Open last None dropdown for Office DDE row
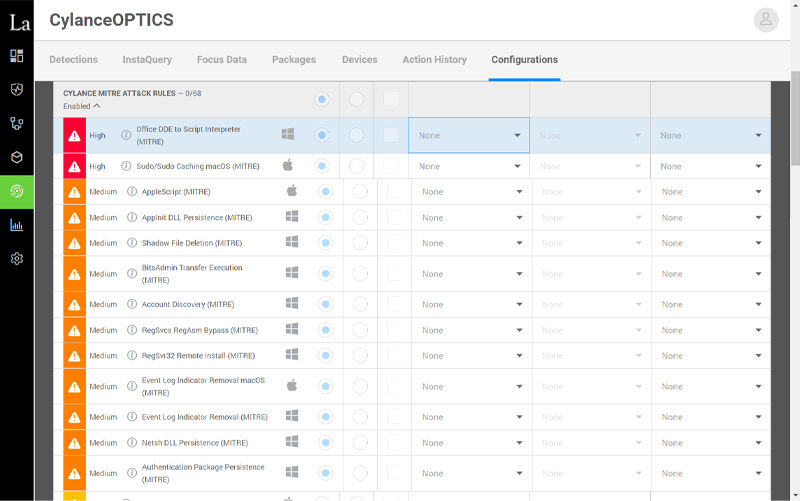The image size is (800, 501). pyautogui.click(x=711, y=136)
